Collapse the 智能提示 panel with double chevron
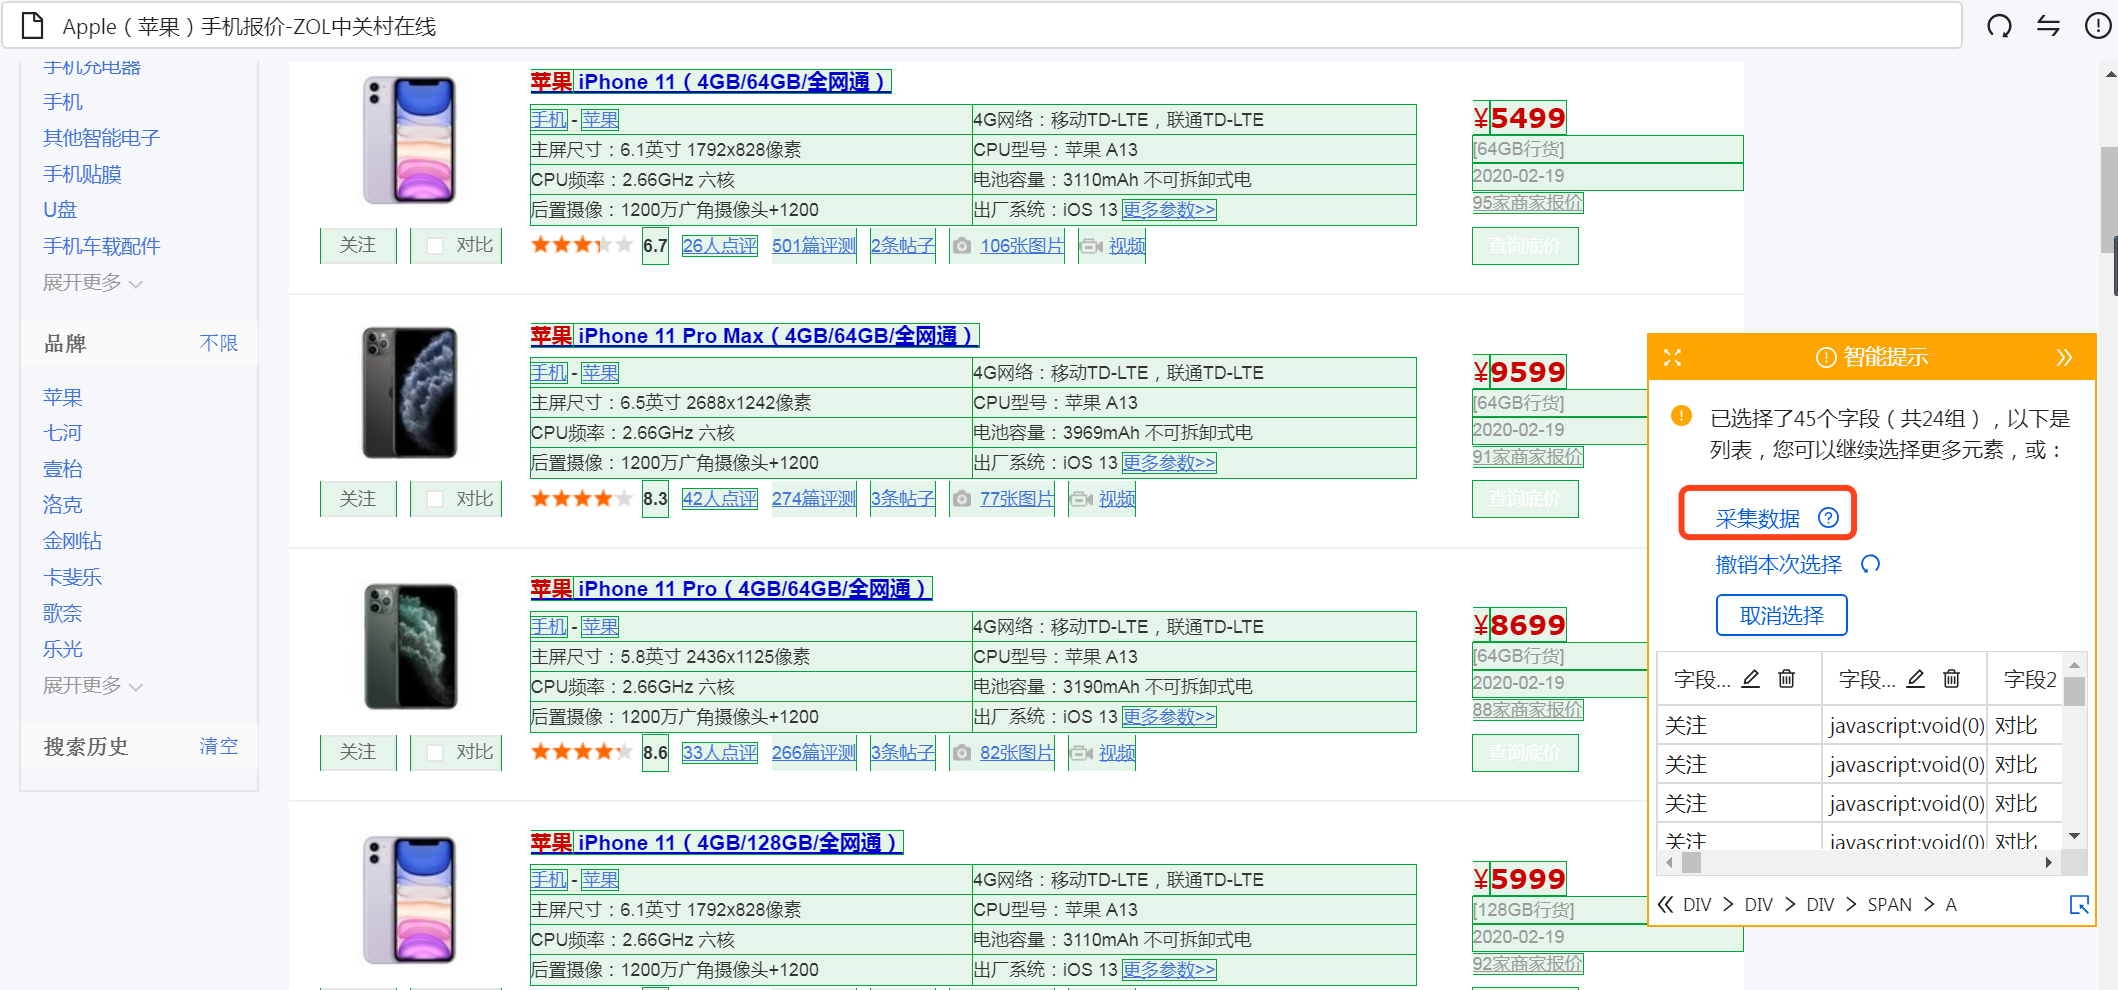 coord(2065,357)
